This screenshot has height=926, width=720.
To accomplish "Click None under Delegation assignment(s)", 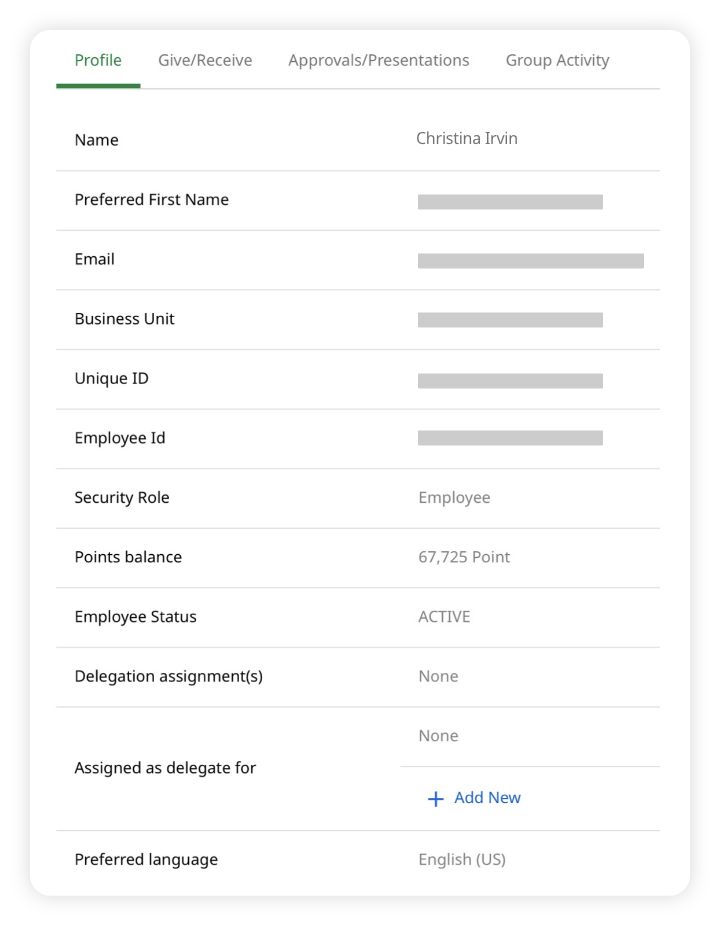I will click(x=438, y=676).
